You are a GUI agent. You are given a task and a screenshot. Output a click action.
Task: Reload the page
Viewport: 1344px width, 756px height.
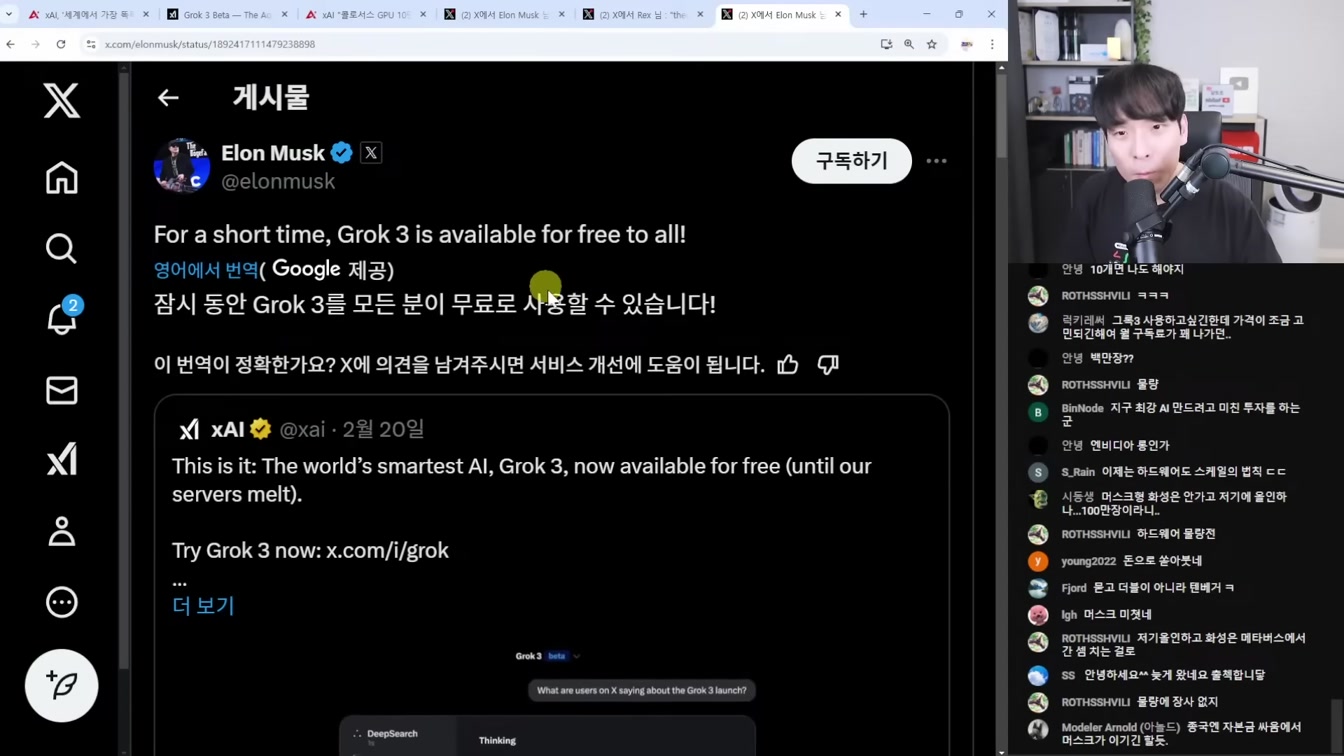click(x=61, y=44)
